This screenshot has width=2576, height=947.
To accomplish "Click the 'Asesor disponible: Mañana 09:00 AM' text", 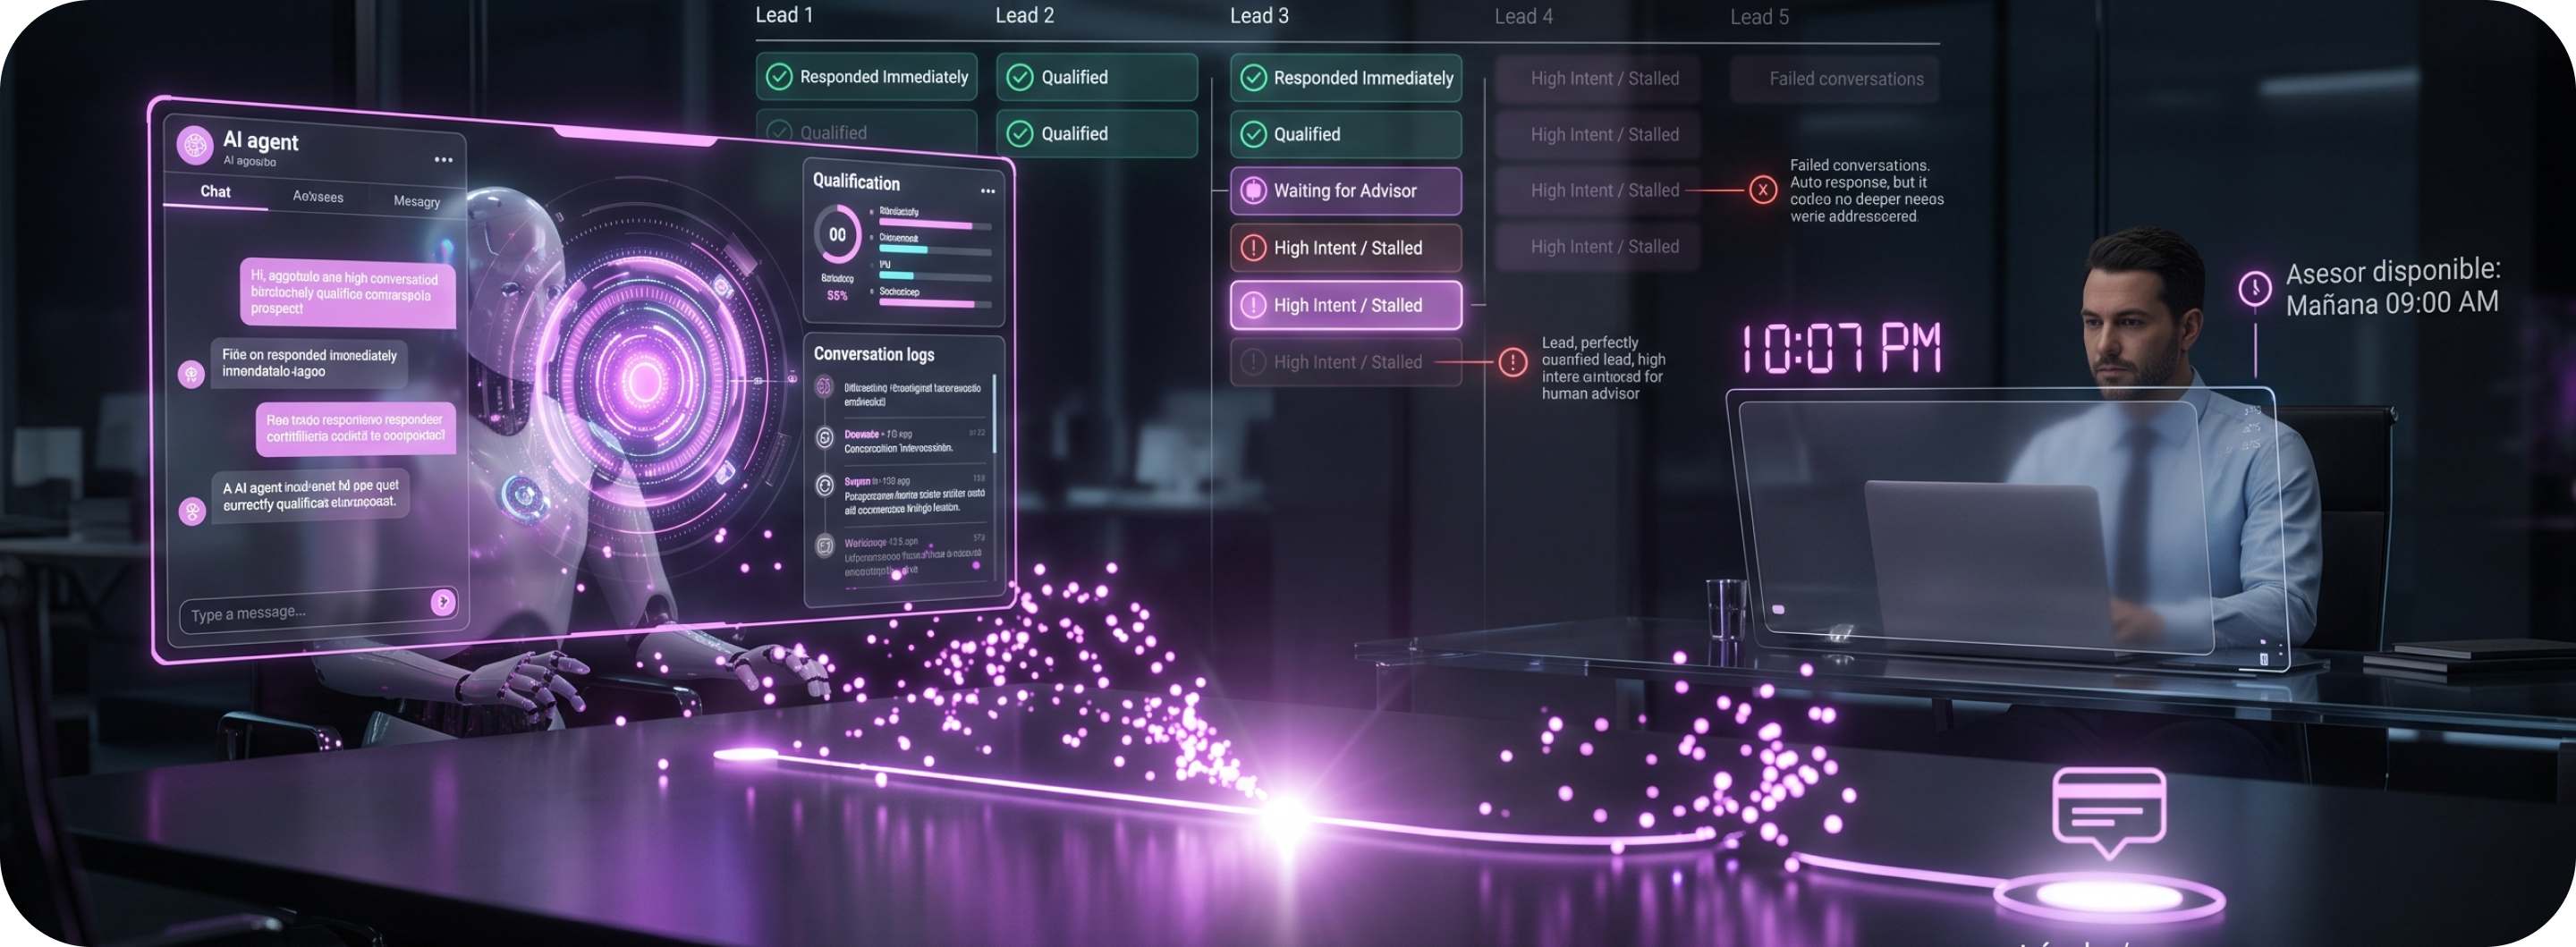I will (x=2392, y=287).
